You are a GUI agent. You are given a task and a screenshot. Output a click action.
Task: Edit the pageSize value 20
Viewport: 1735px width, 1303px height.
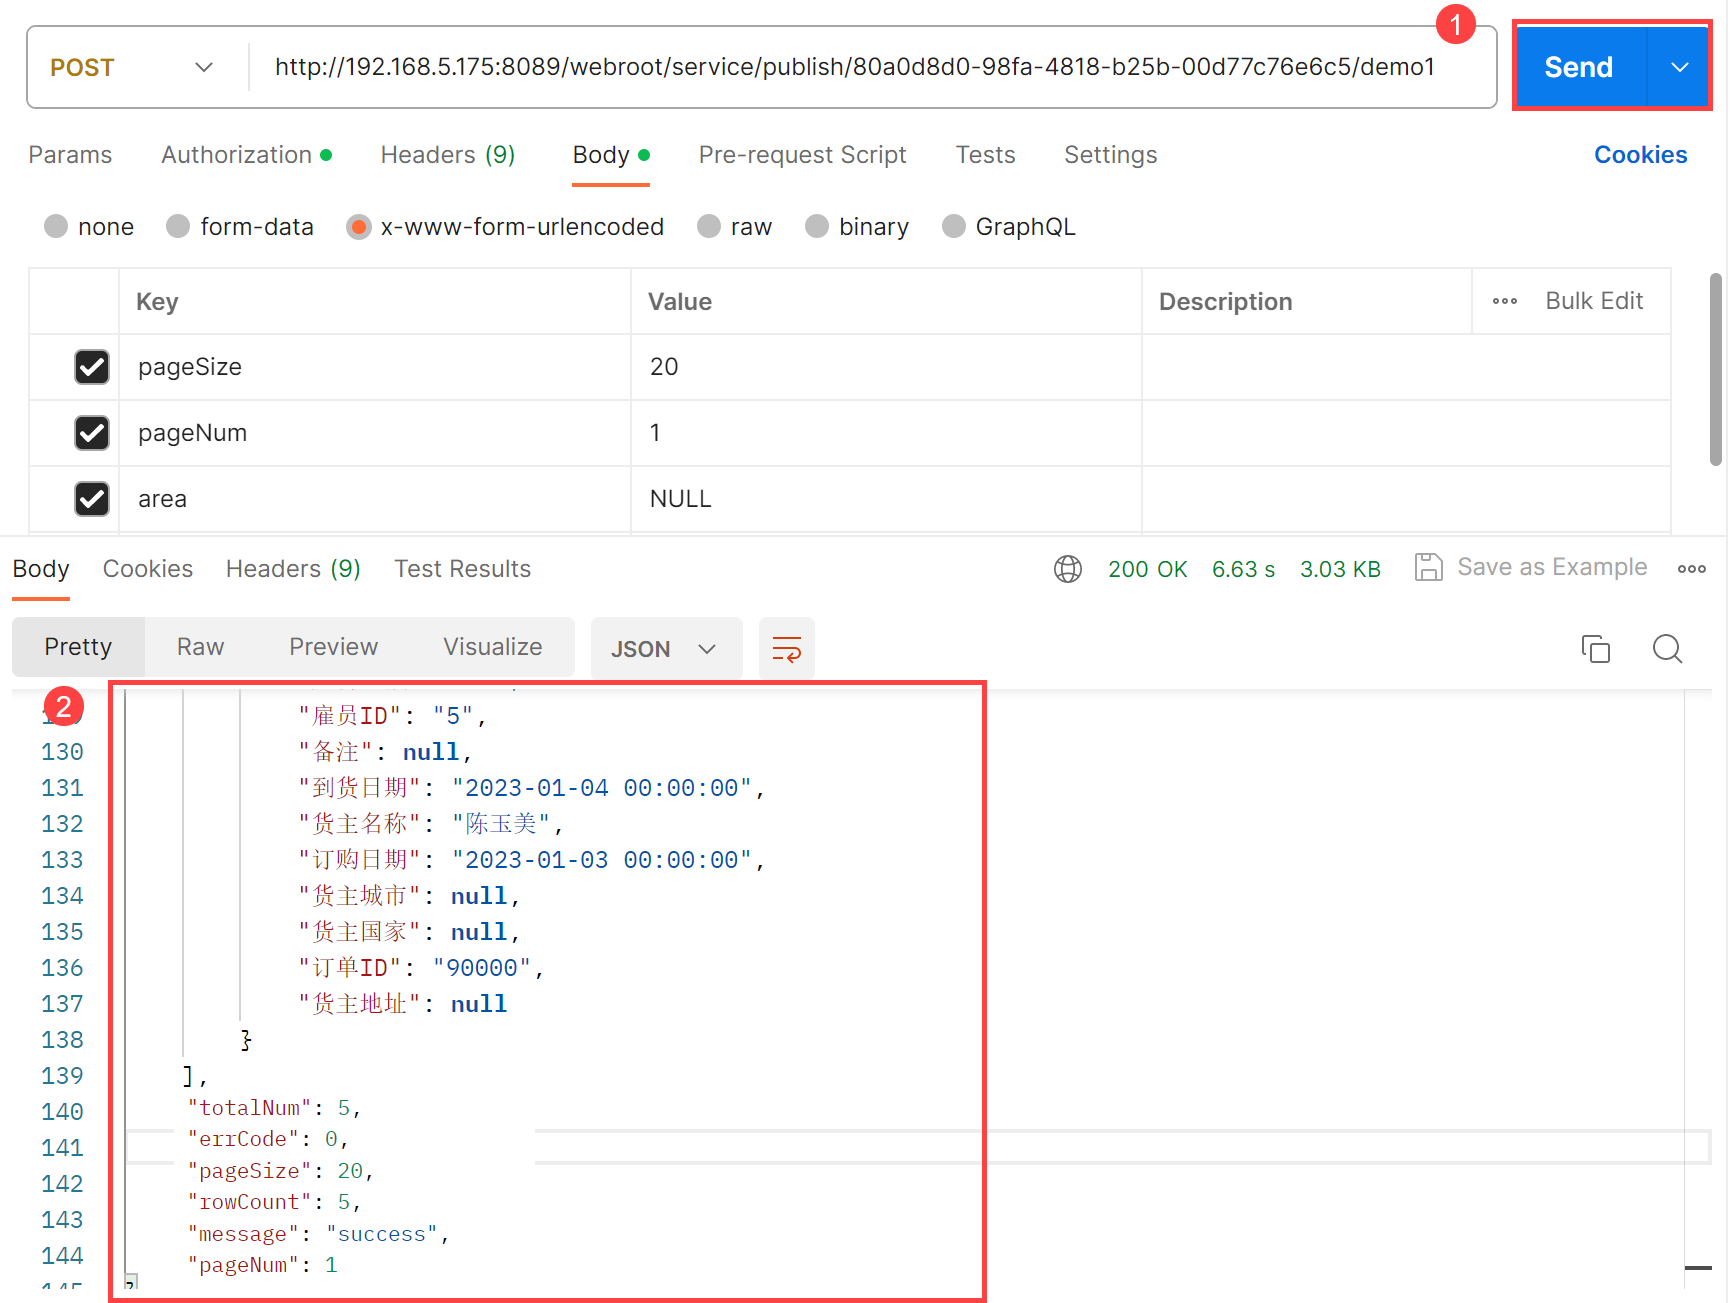pyautogui.click(x=886, y=367)
